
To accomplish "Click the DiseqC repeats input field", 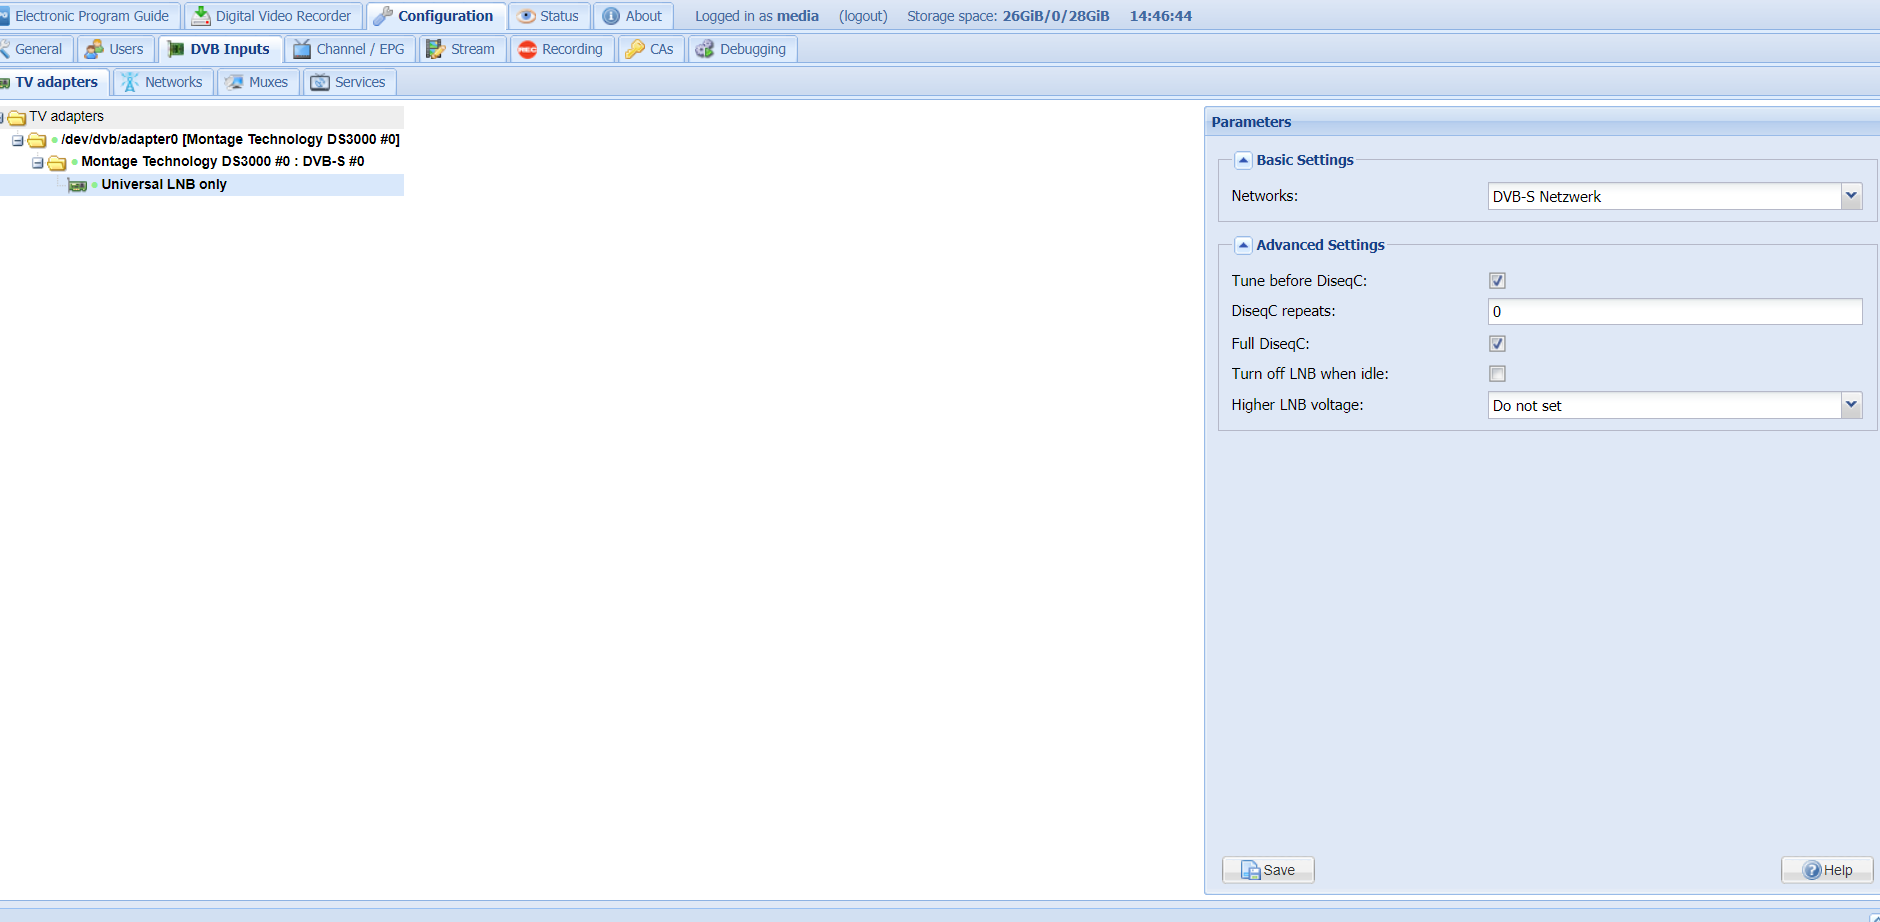I will coord(1675,312).
